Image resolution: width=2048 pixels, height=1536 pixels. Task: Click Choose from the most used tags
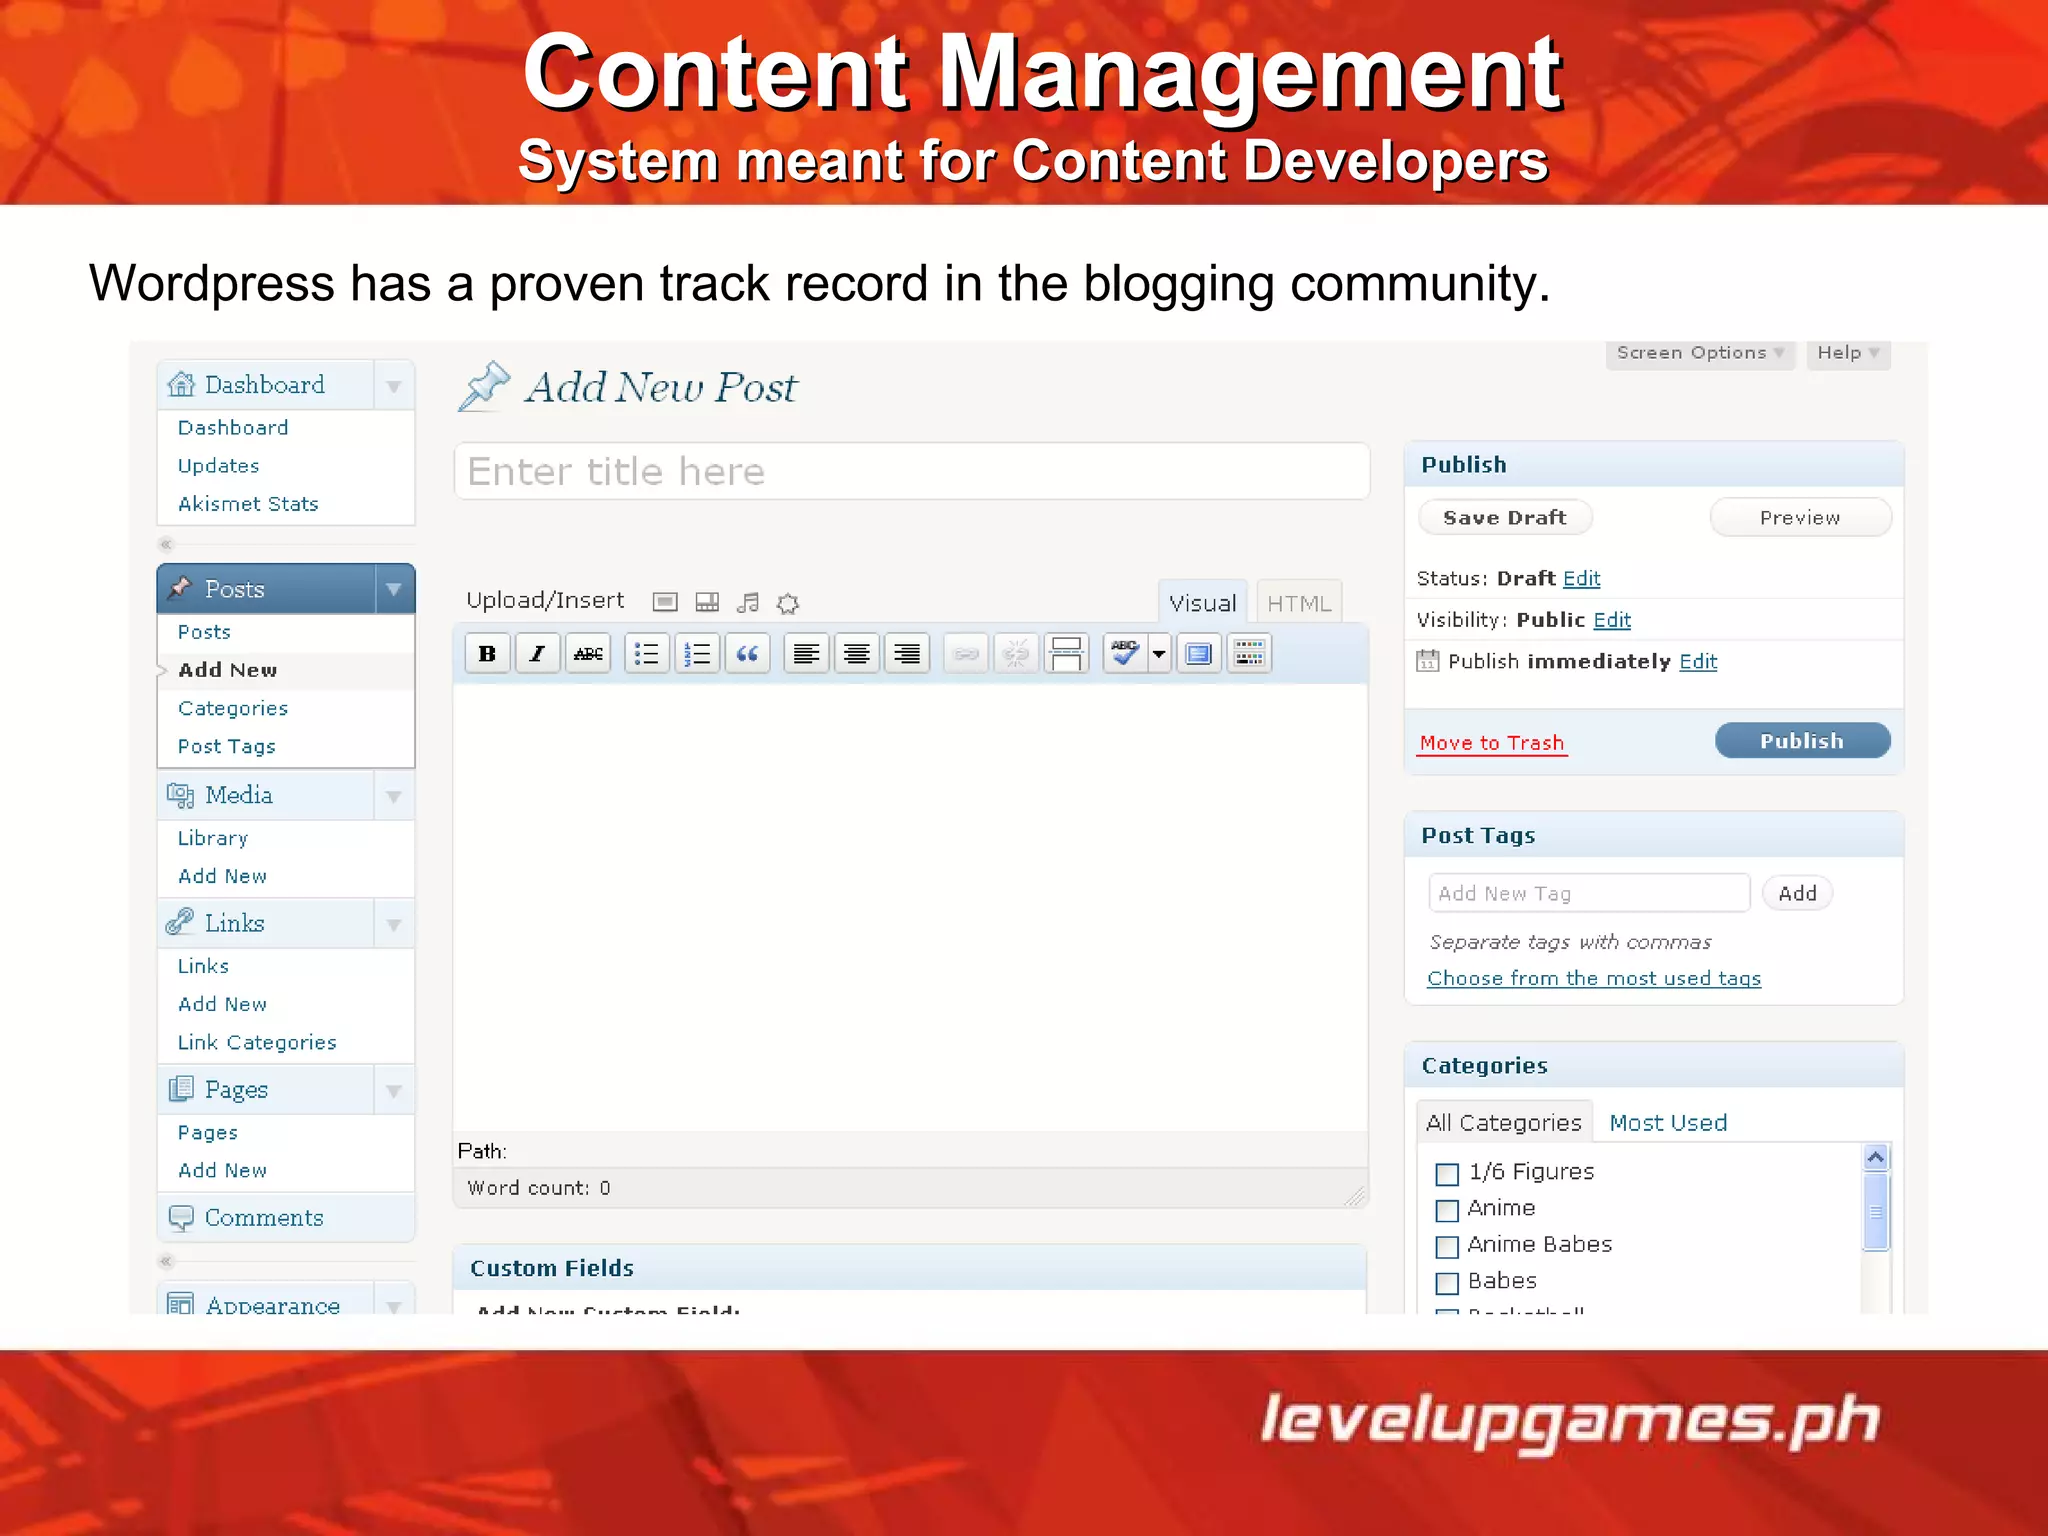pos(1593,978)
